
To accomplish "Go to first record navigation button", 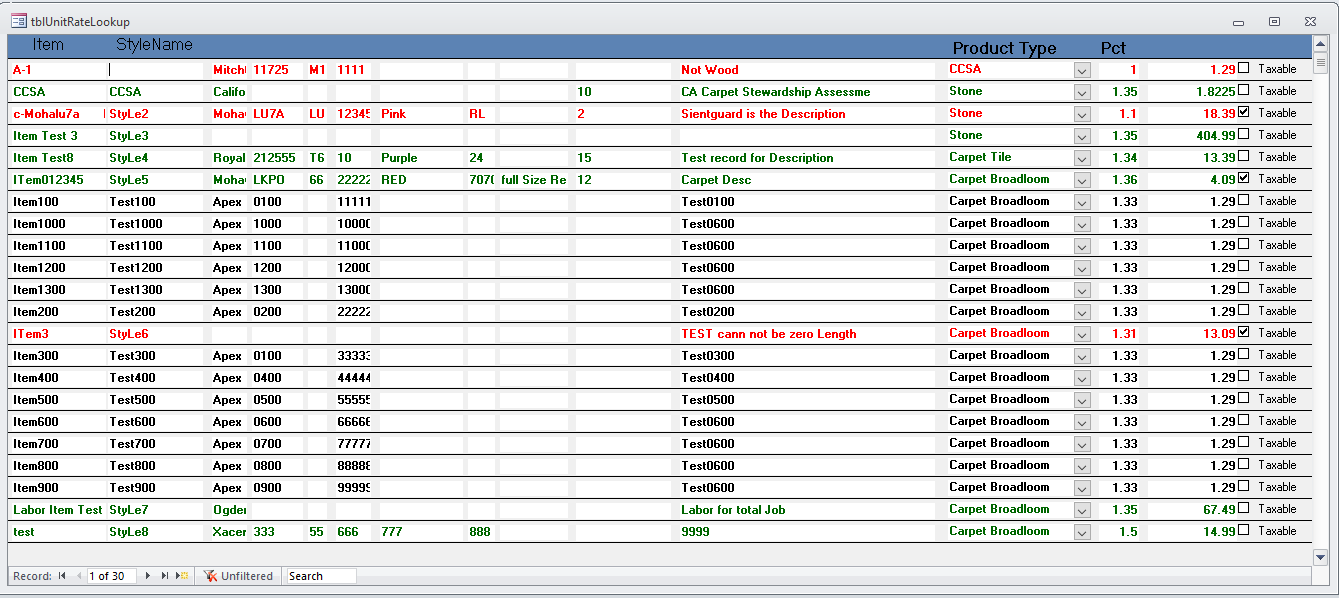I will pos(62,576).
